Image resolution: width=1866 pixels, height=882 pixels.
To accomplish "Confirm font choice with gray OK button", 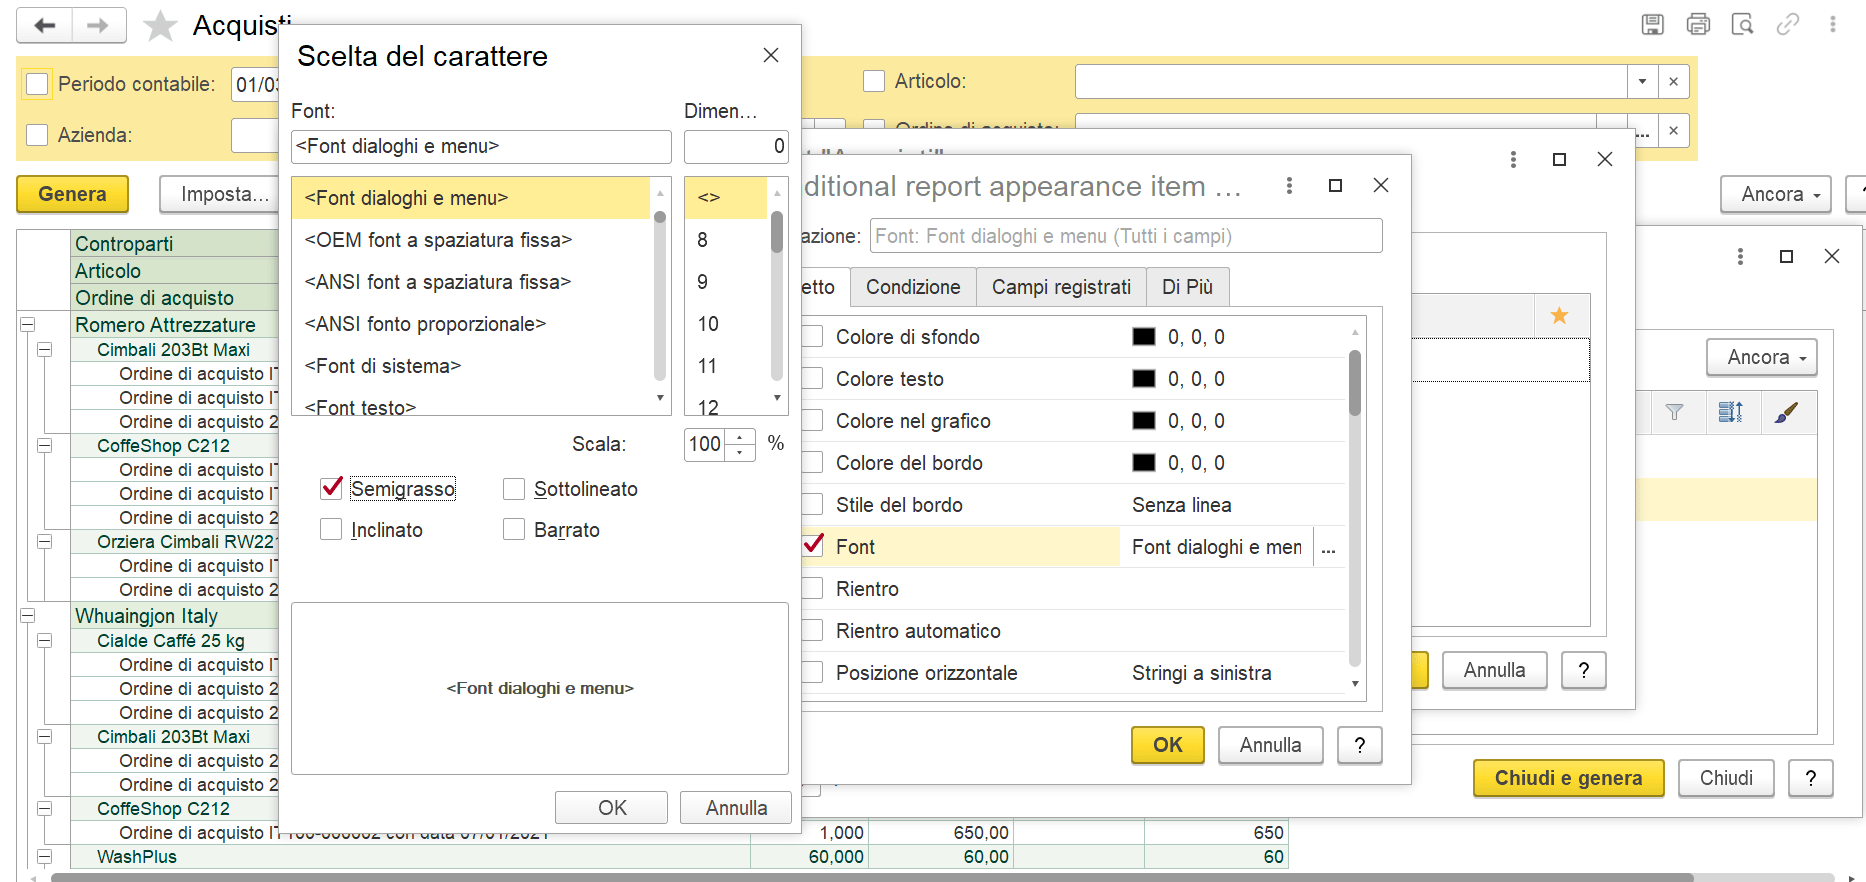I will point(612,808).
